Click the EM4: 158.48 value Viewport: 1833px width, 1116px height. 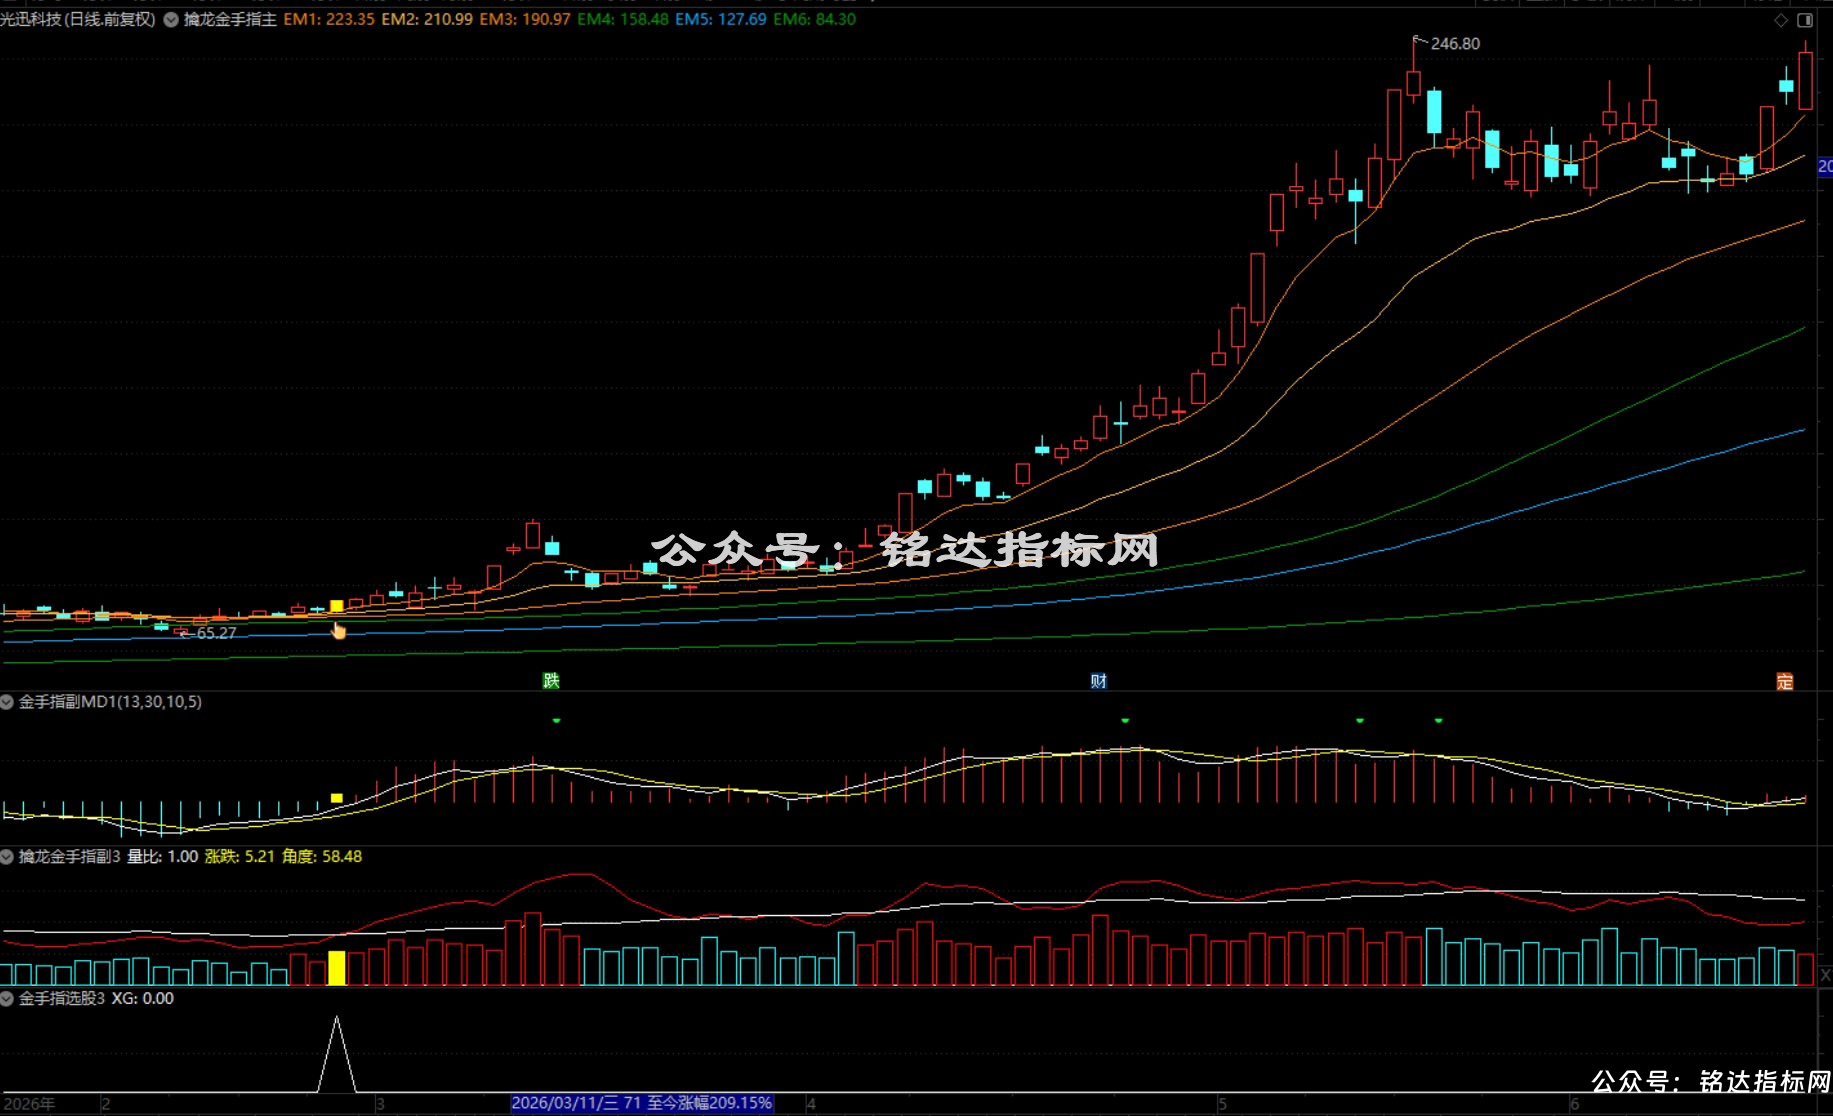[623, 19]
